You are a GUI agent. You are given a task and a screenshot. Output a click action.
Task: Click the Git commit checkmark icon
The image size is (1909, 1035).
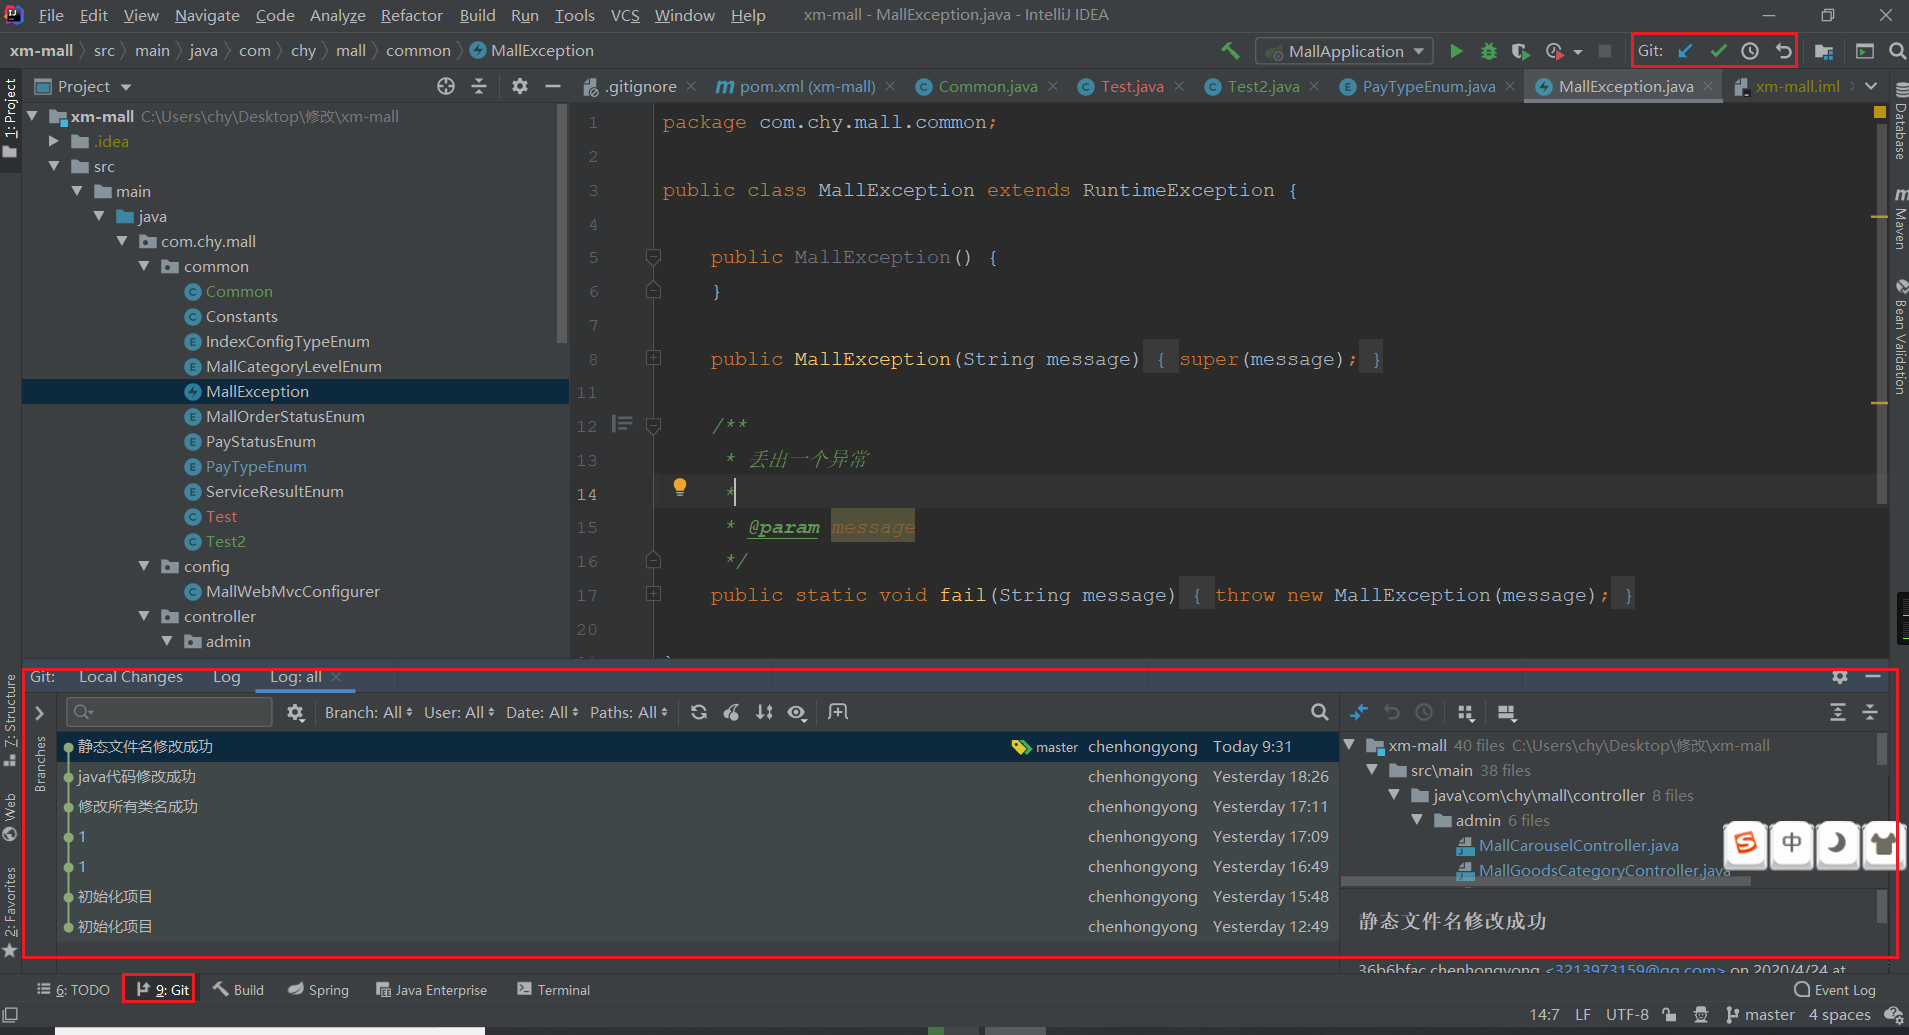click(x=1718, y=51)
